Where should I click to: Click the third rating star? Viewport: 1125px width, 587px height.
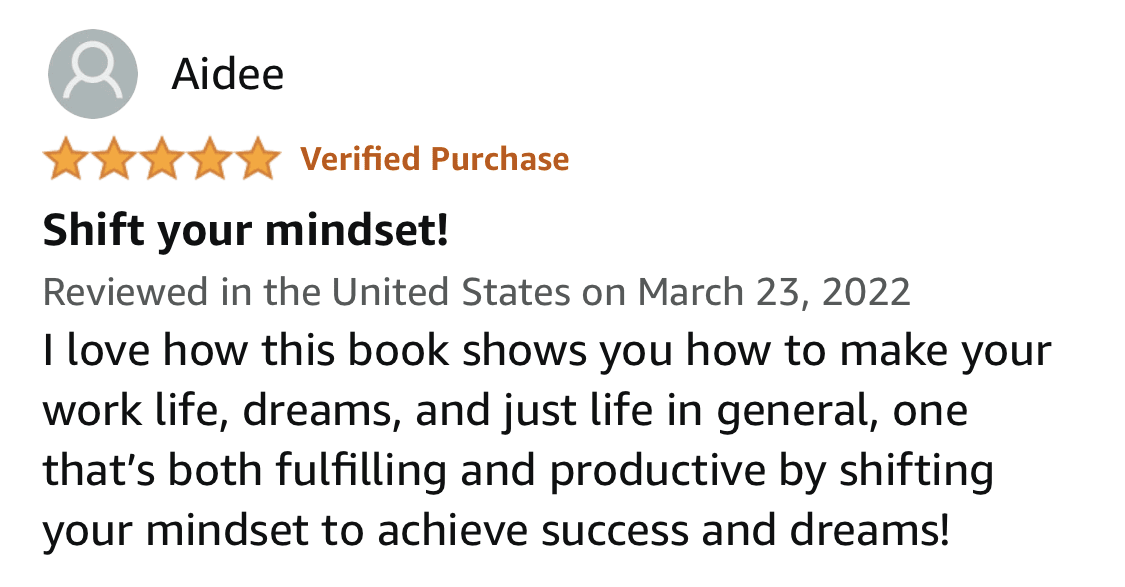tap(161, 160)
